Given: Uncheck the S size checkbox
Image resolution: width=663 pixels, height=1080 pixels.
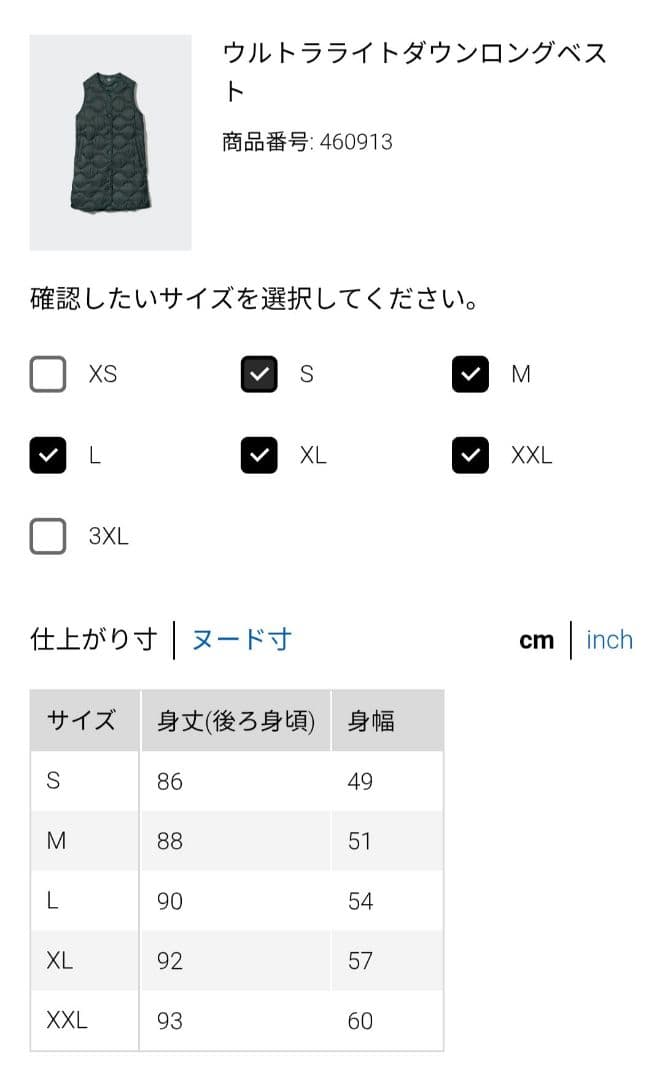Looking at the screenshot, I should (258, 374).
